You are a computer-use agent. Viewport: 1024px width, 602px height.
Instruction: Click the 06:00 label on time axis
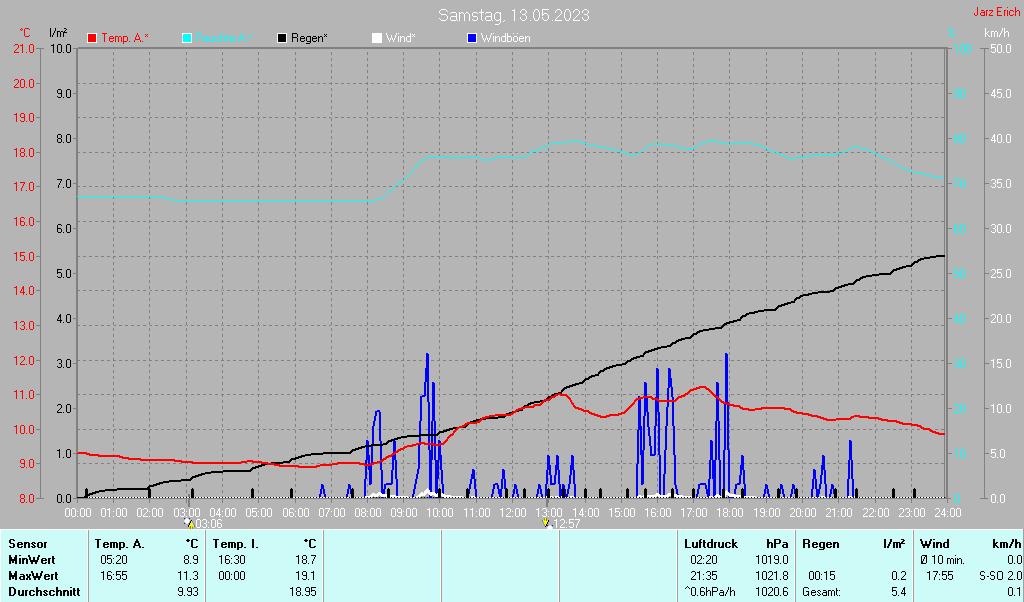click(x=295, y=513)
